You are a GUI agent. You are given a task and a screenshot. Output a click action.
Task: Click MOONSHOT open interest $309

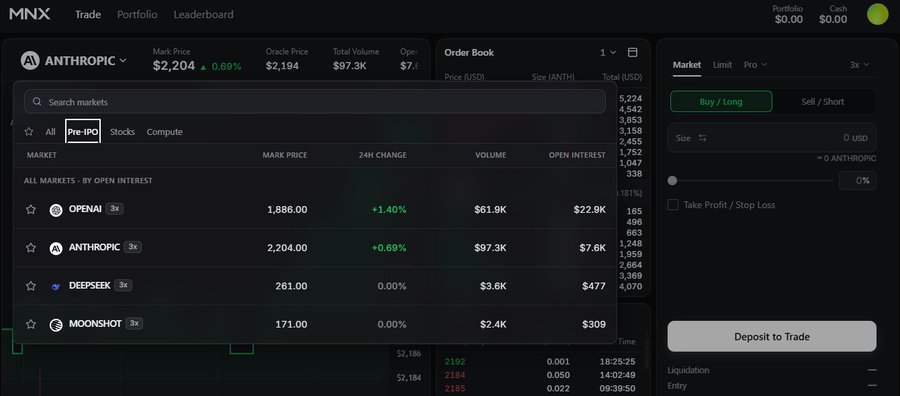point(593,324)
